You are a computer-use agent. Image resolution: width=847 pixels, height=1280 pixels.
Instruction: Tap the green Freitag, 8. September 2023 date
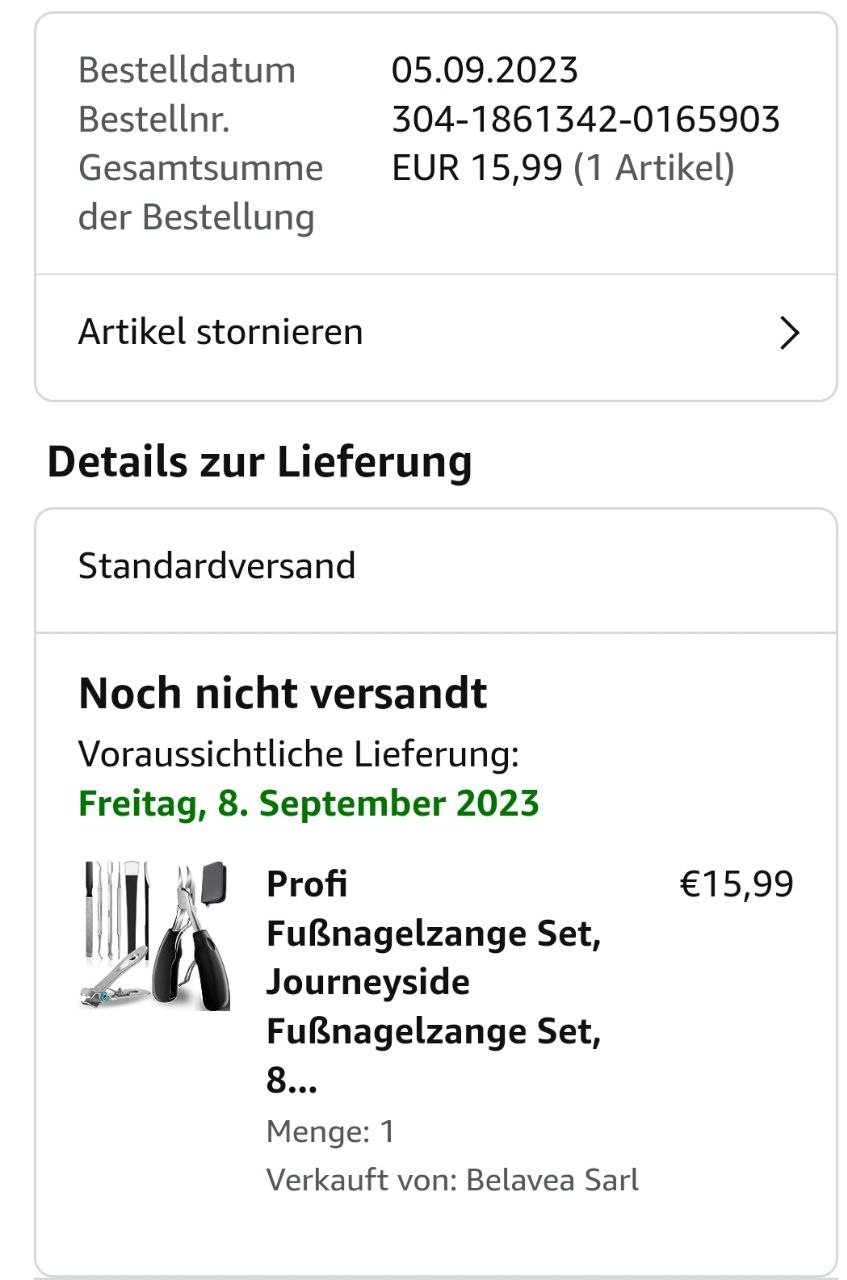308,803
